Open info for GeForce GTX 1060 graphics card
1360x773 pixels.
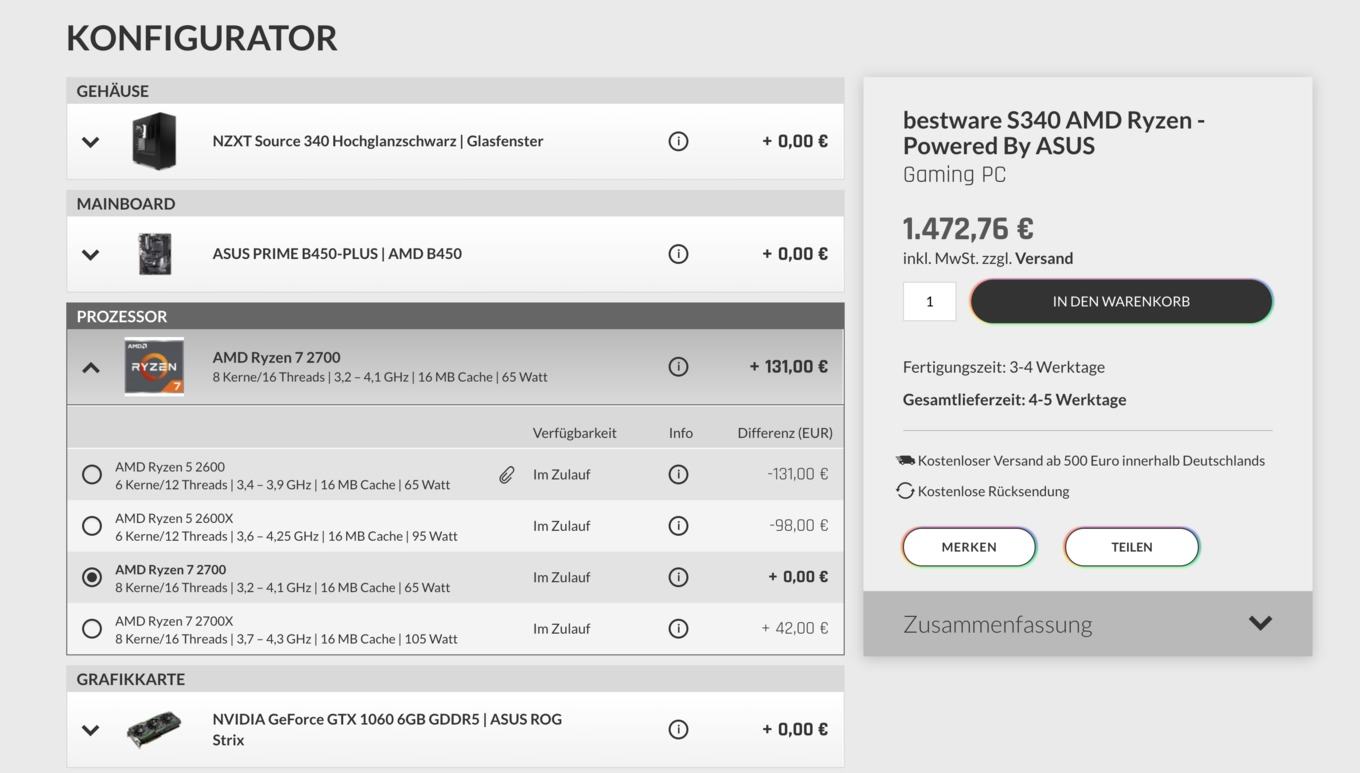pyautogui.click(x=678, y=730)
